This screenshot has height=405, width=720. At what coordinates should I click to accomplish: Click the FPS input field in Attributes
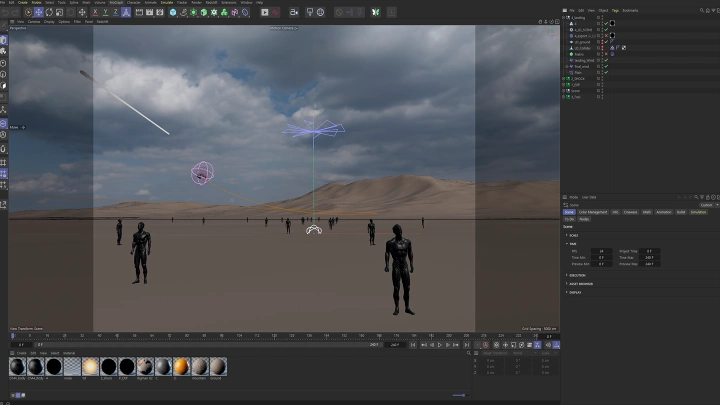pyautogui.click(x=601, y=251)
